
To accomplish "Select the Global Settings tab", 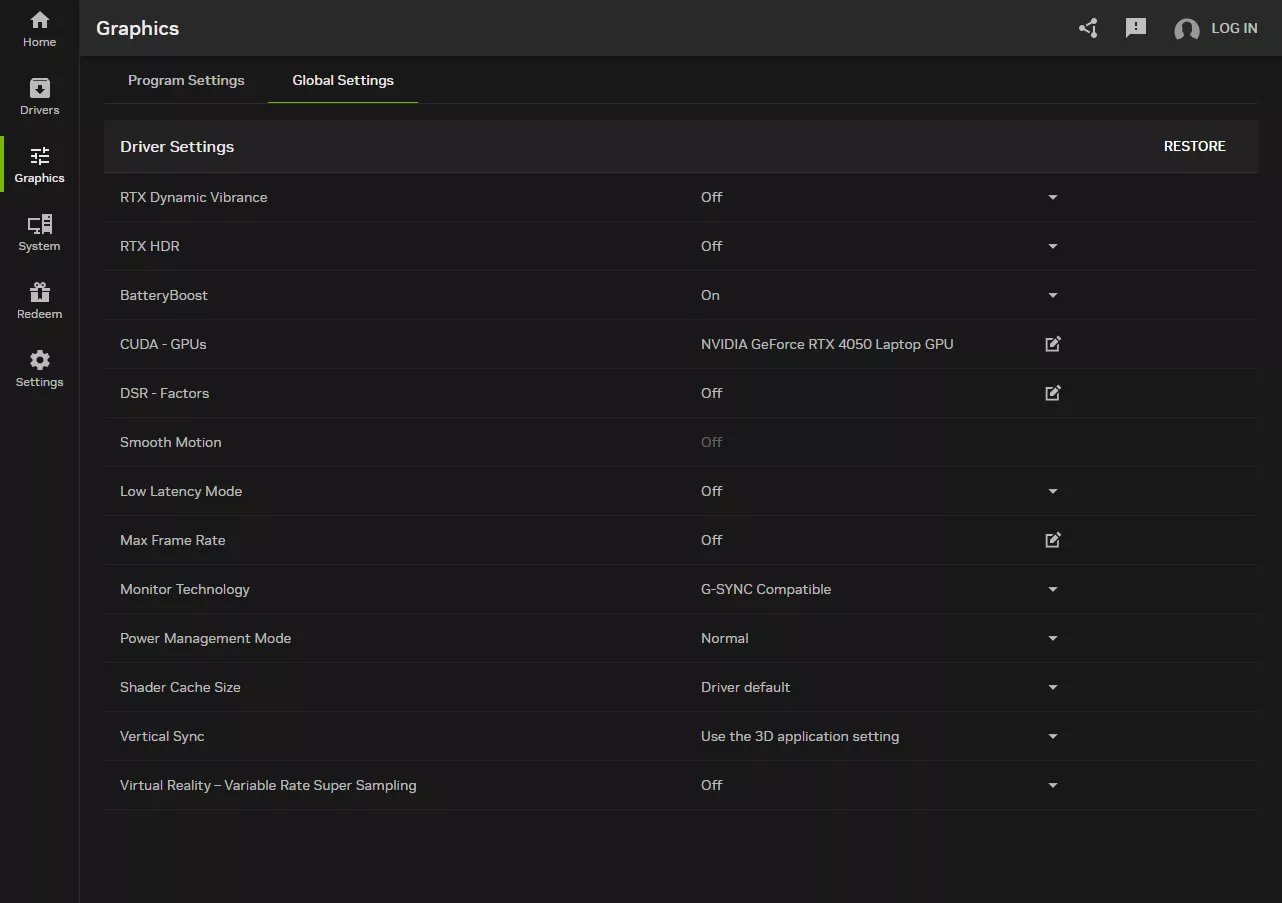I will pos(343,80).
